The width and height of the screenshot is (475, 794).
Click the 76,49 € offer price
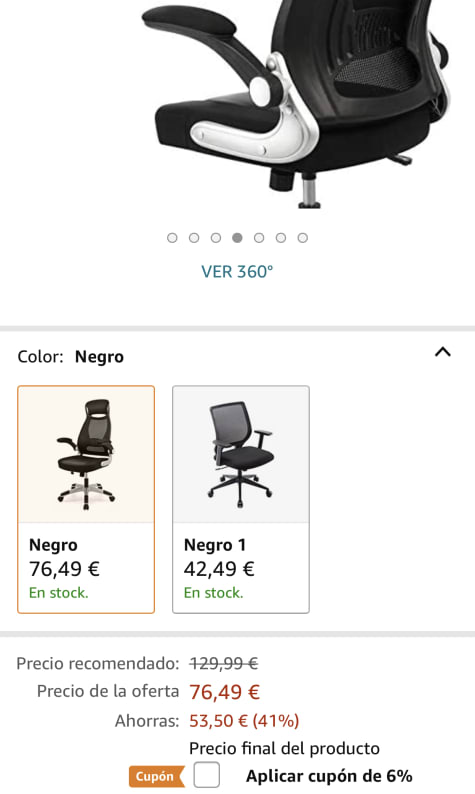(224, 692)
